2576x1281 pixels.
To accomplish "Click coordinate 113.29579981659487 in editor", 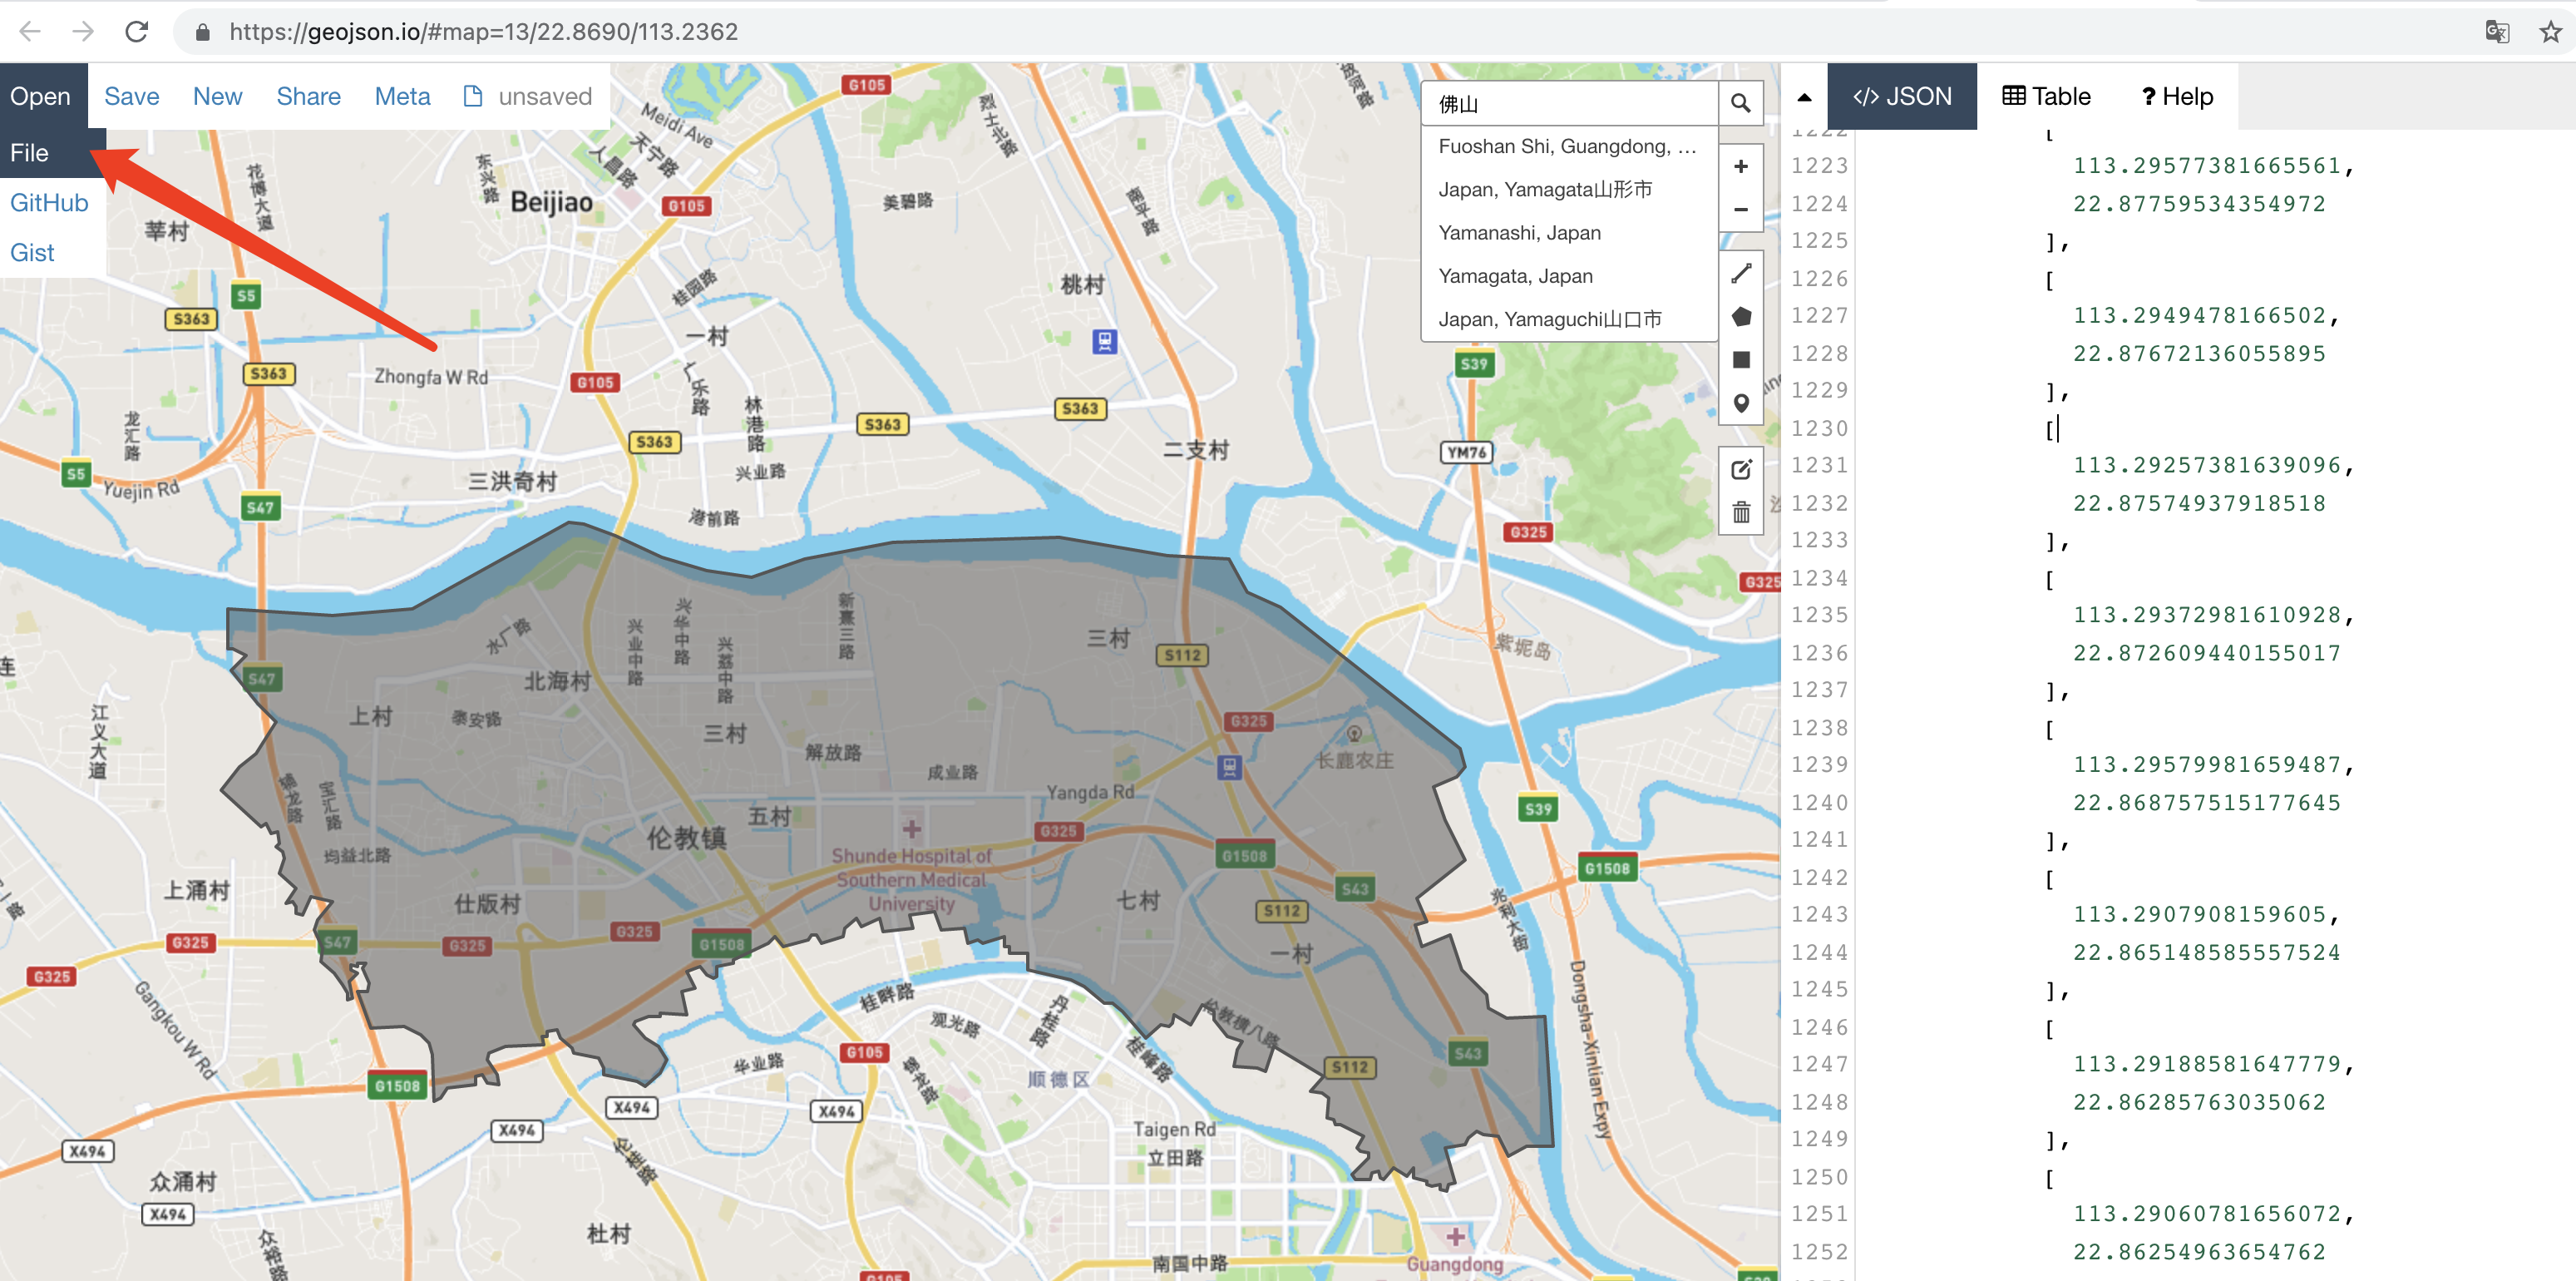I will 2208,764.
